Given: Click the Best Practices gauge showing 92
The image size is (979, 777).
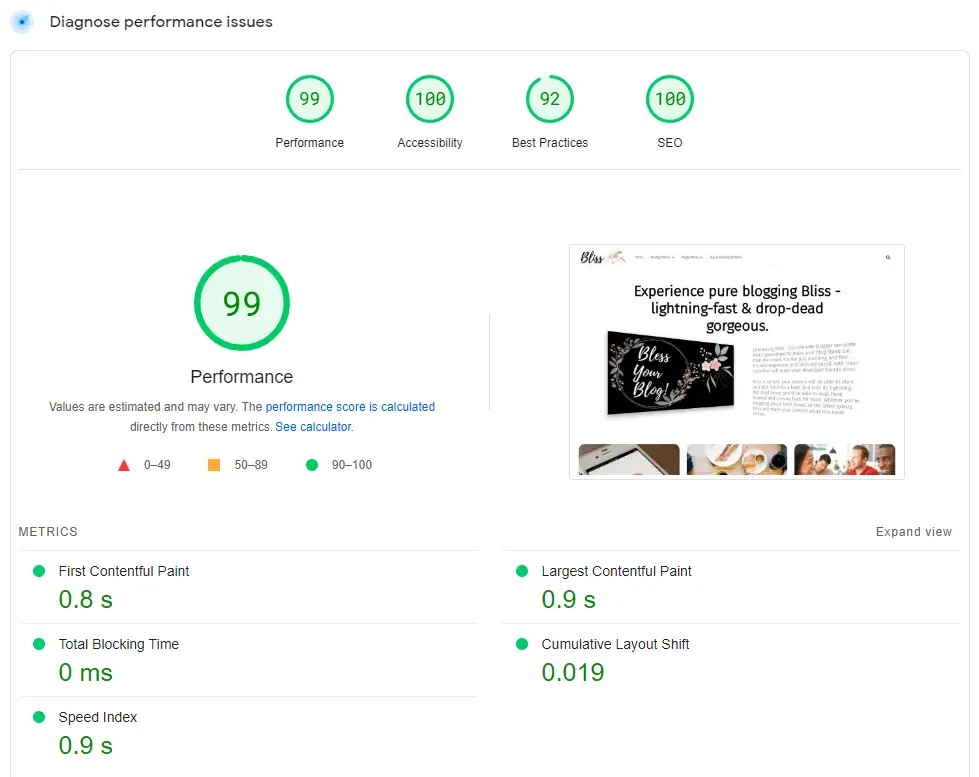Looking at the screenshot, I should 549,99.
